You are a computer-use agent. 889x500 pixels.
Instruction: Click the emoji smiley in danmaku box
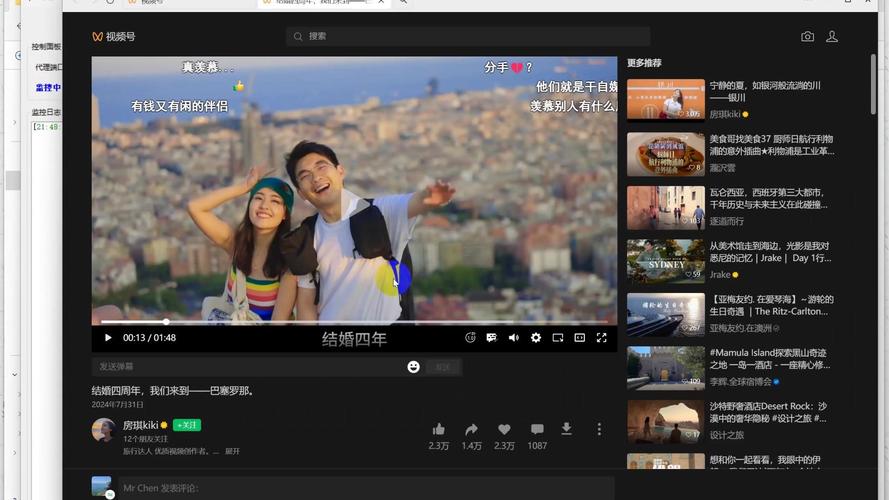pyautogui.click(x=413, y=367)
